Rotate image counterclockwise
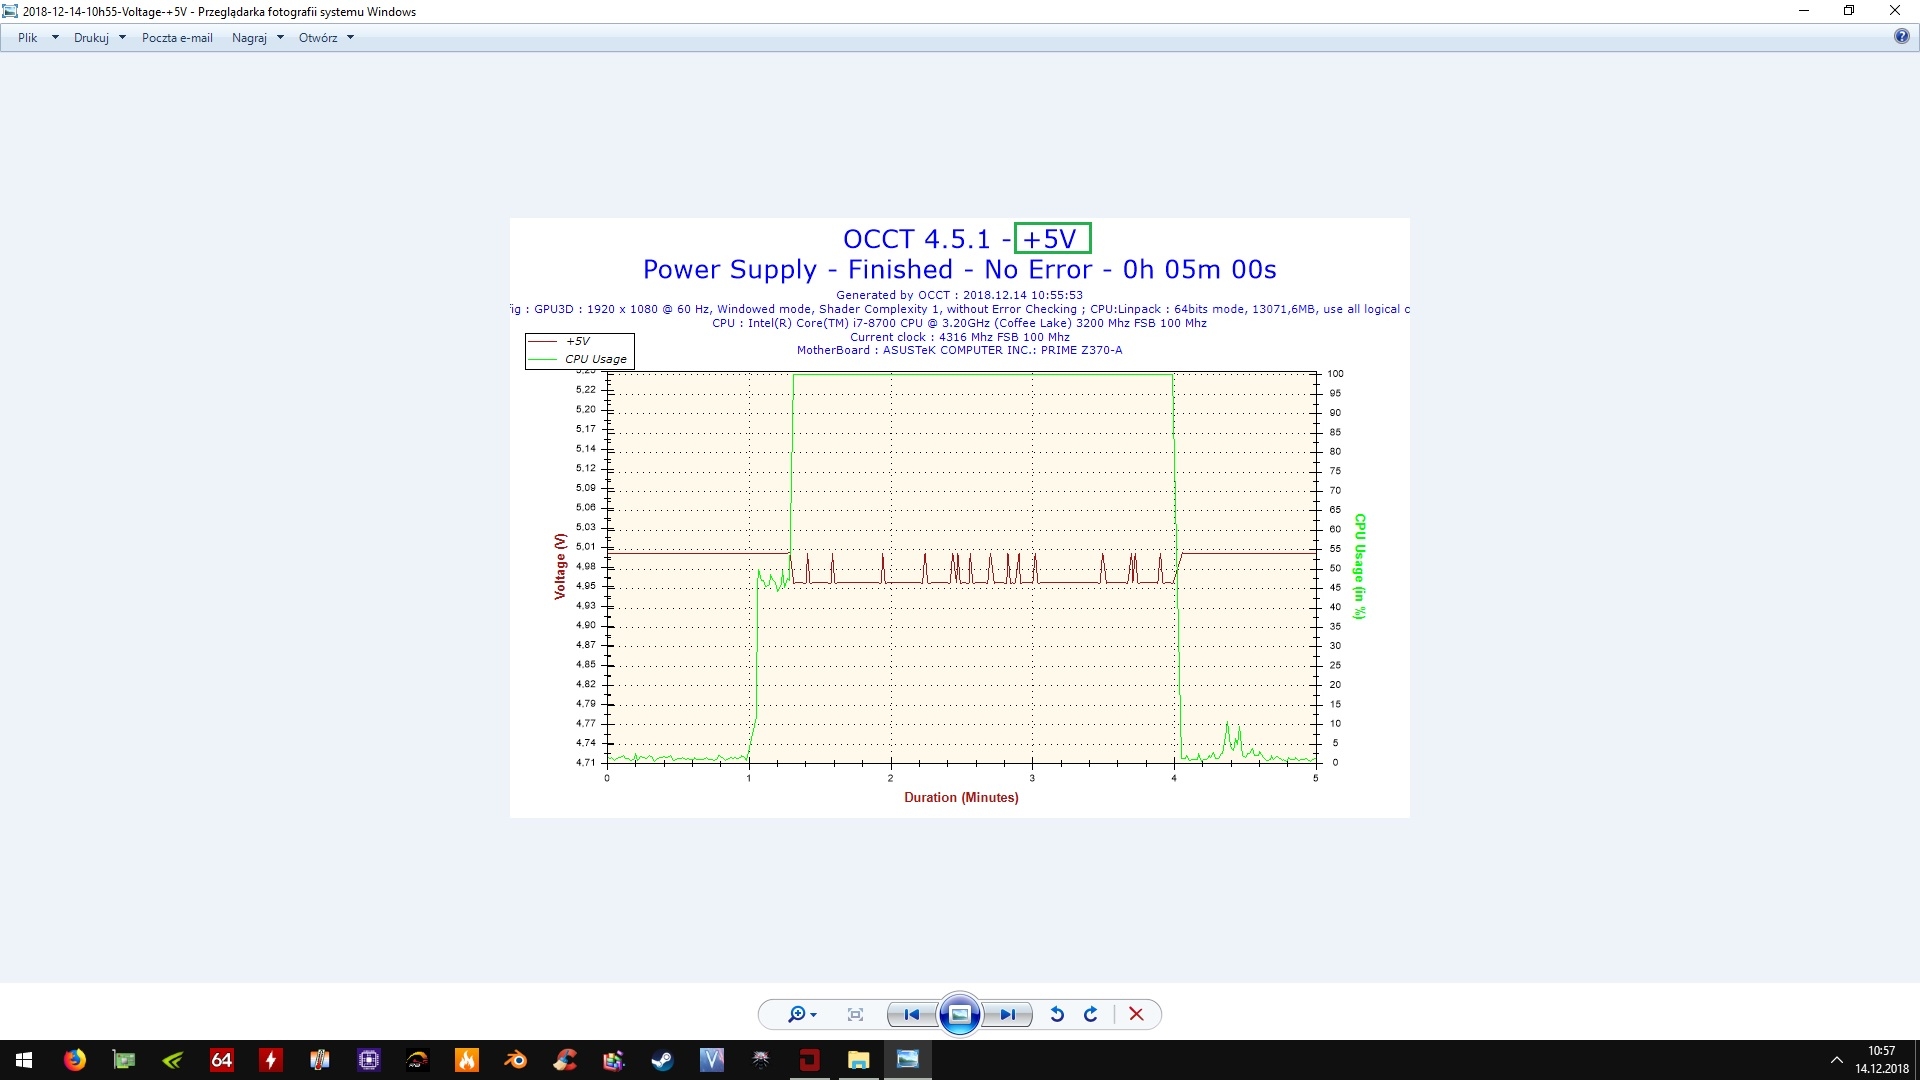Viewport: 1920px width, 1080px height. point(1056,1014)
